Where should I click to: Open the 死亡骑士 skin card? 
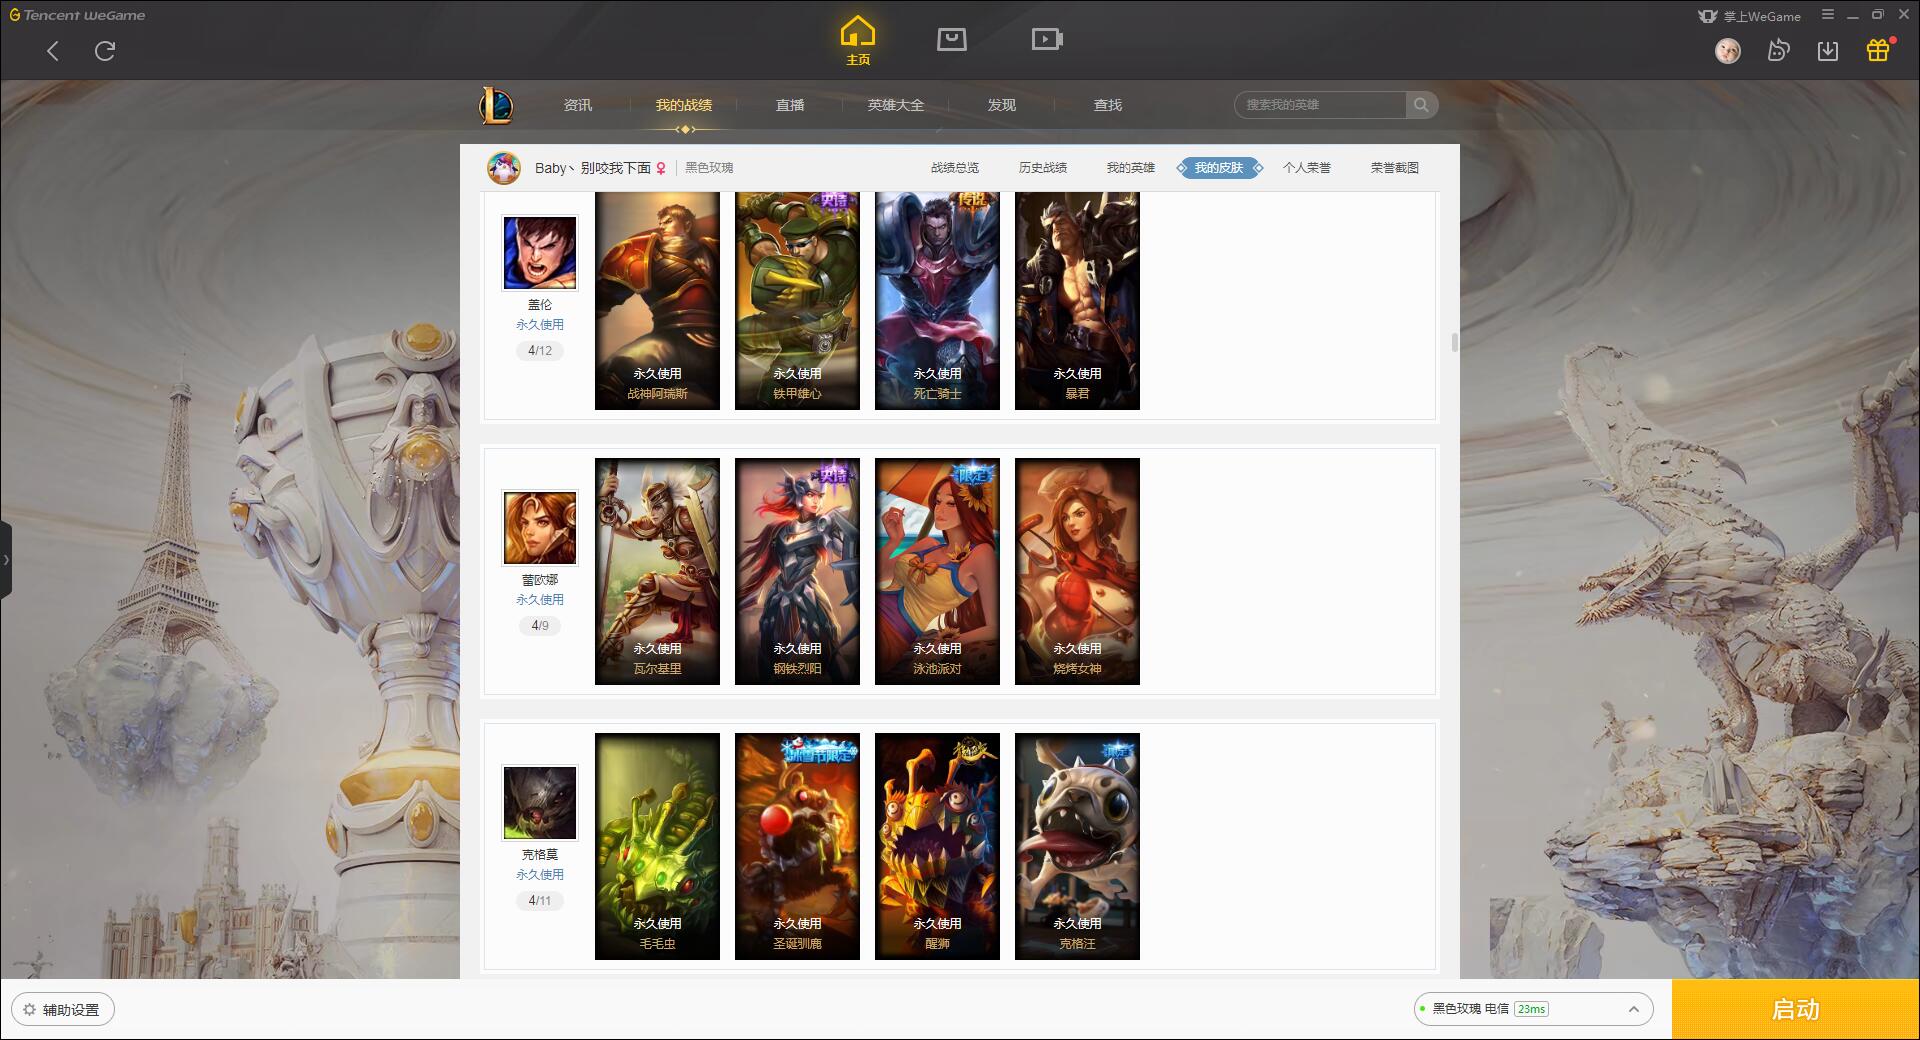pos(937,301)
